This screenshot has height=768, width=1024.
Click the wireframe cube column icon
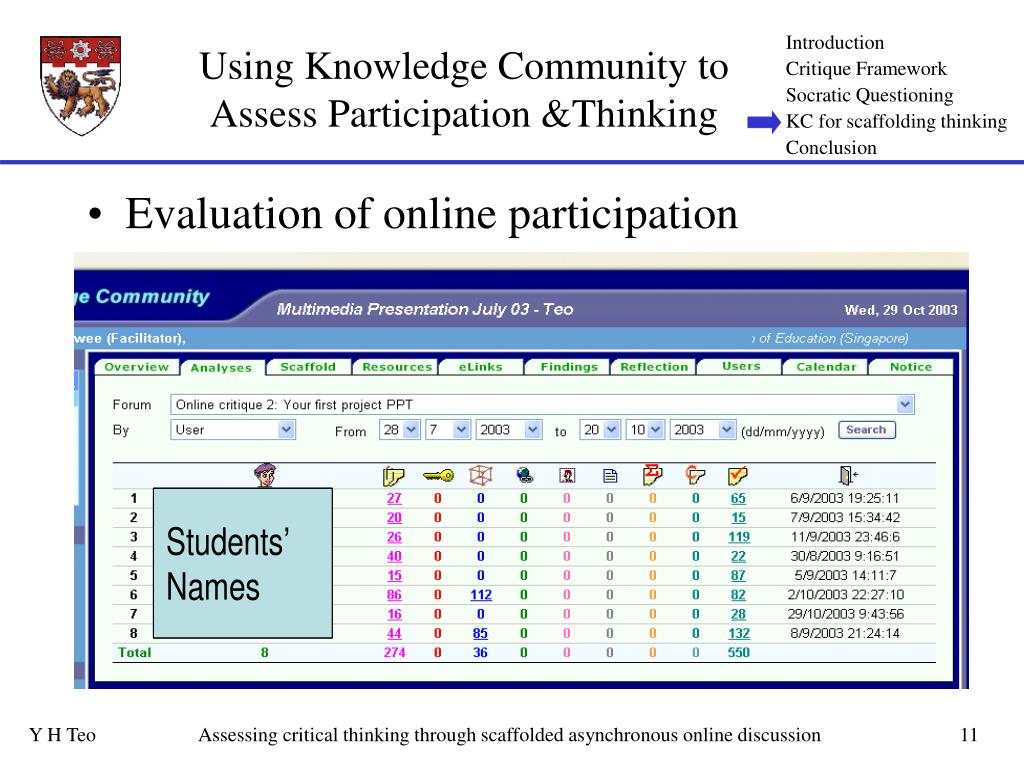click(x=481, y=475)
